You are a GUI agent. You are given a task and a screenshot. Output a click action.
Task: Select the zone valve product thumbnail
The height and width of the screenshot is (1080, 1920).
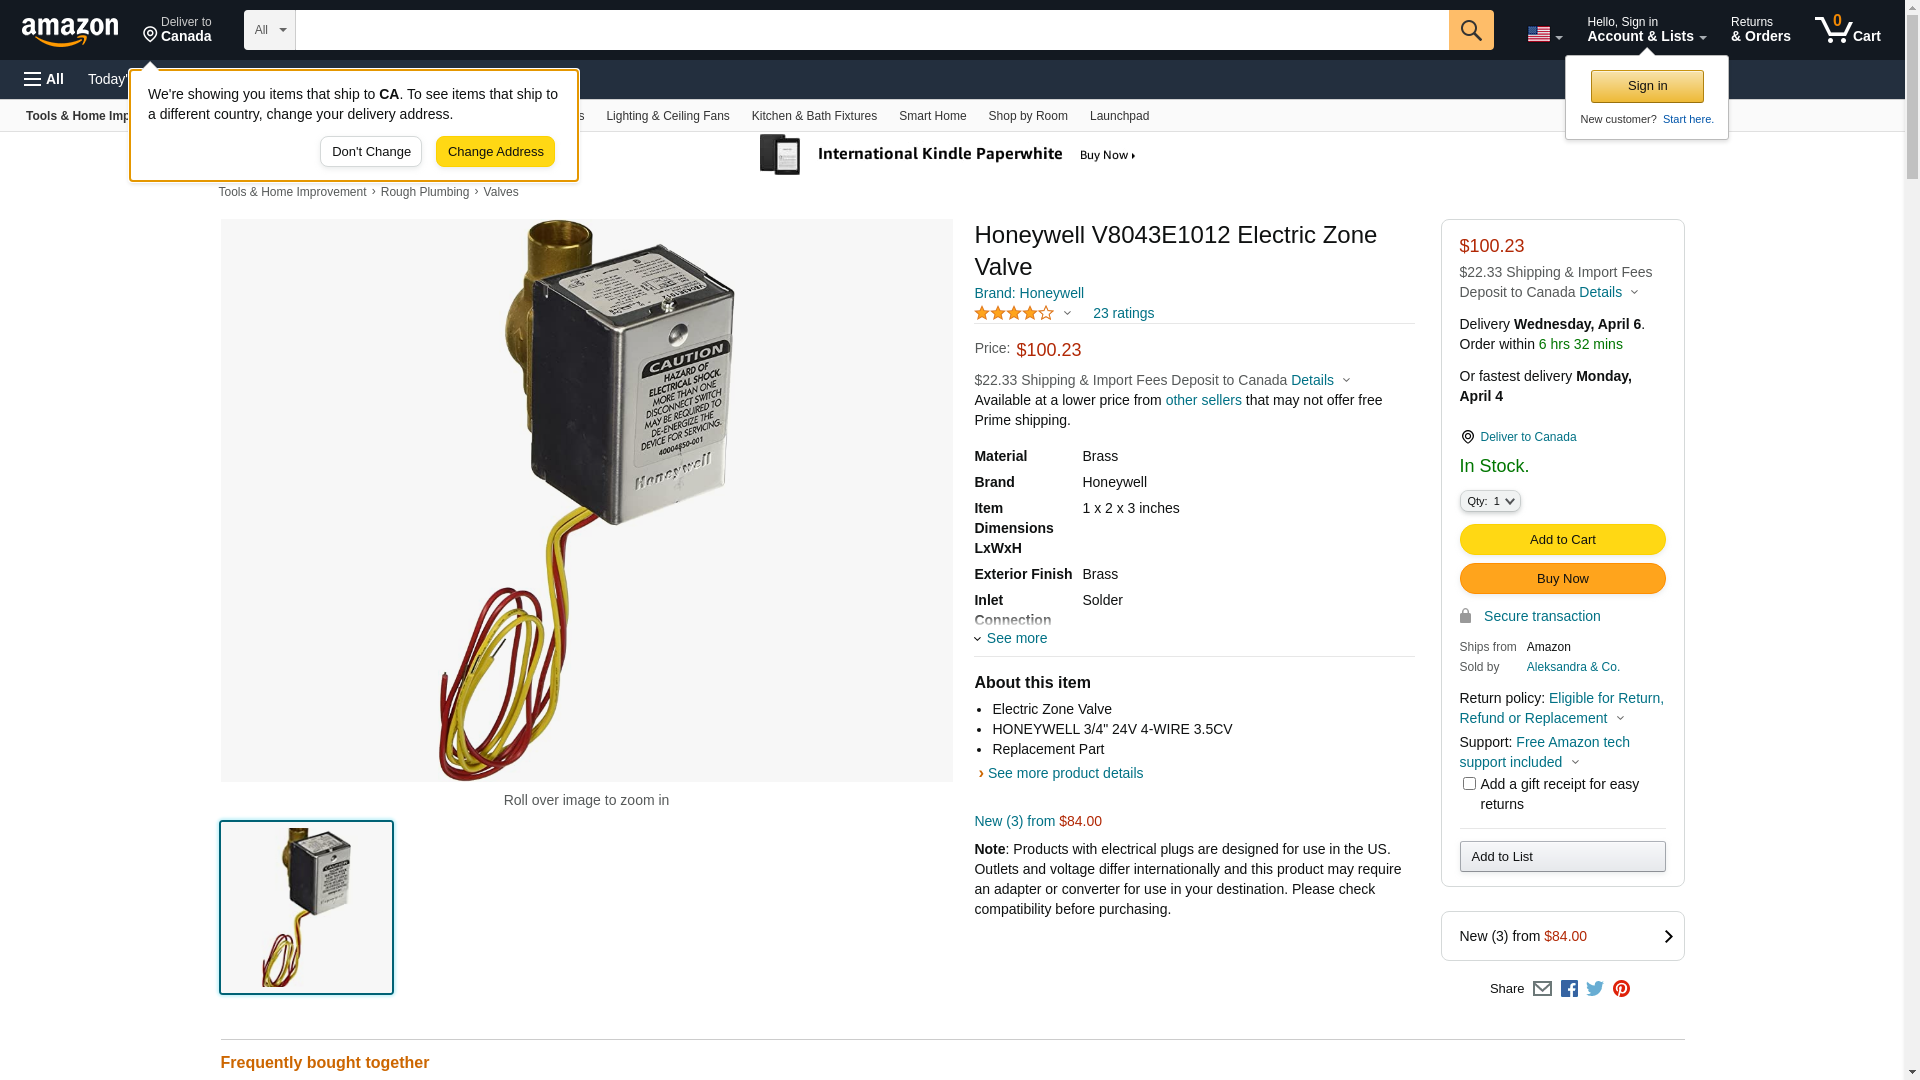[306, 907]
